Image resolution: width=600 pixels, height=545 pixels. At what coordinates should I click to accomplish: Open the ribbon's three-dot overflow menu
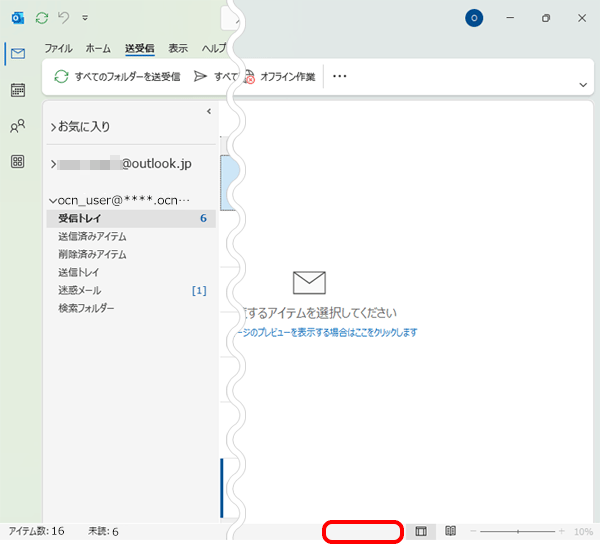click(x=339, y=76)
